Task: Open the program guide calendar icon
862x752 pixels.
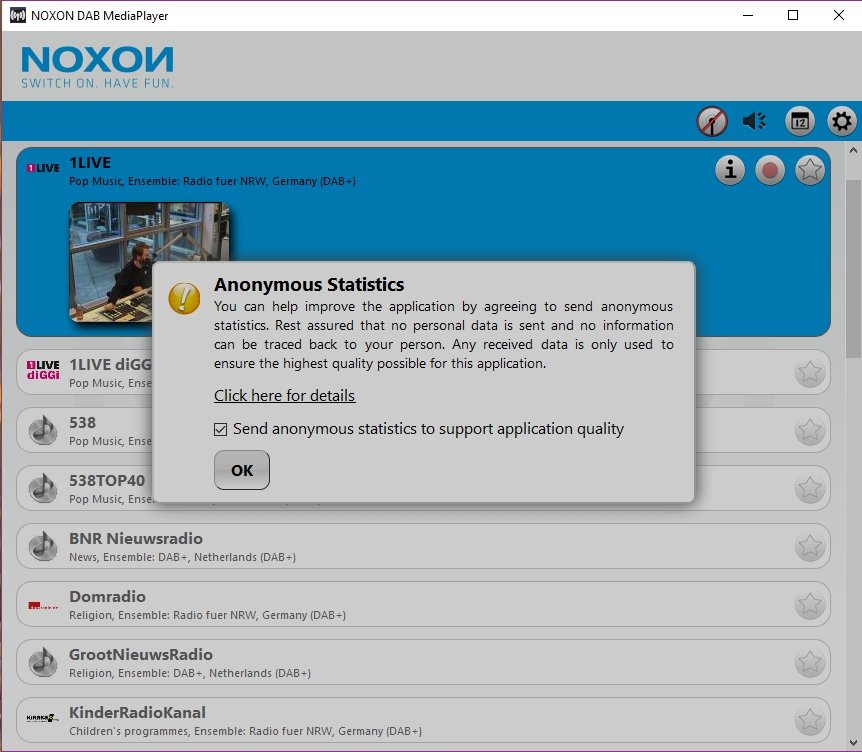Action: pos(800,121)
